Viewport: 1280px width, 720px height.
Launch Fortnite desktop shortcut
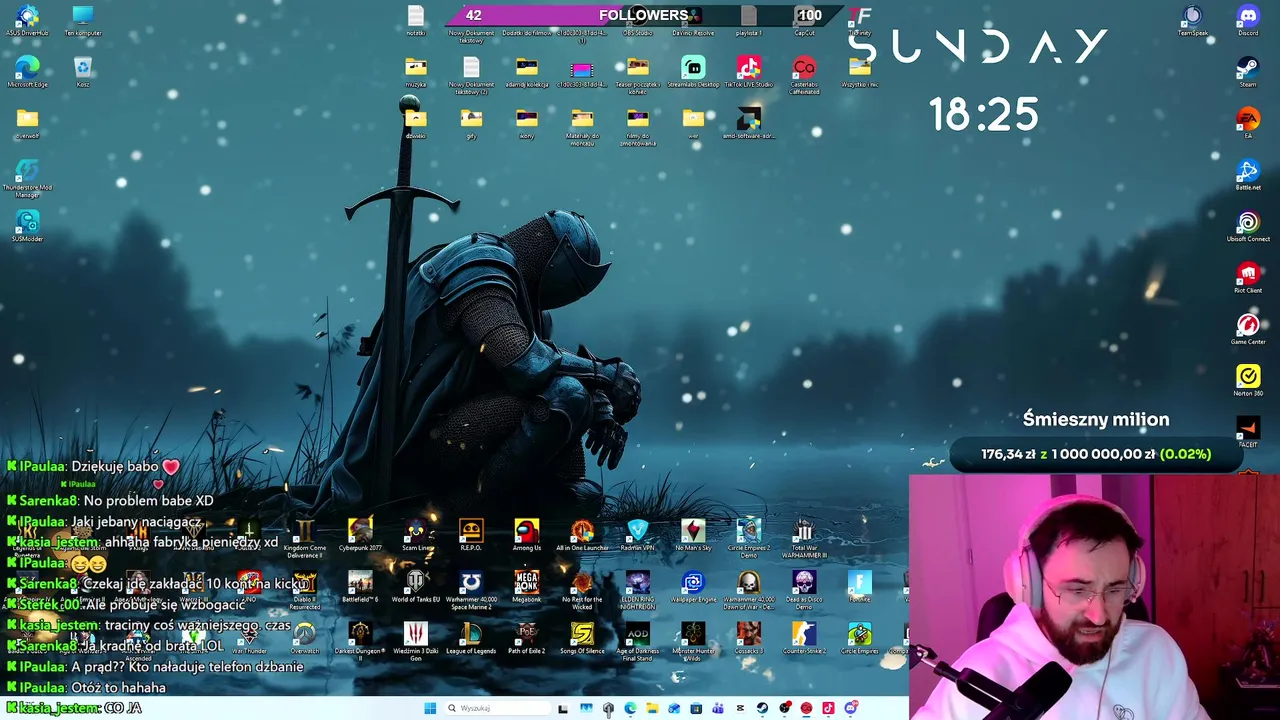[860, 587]
